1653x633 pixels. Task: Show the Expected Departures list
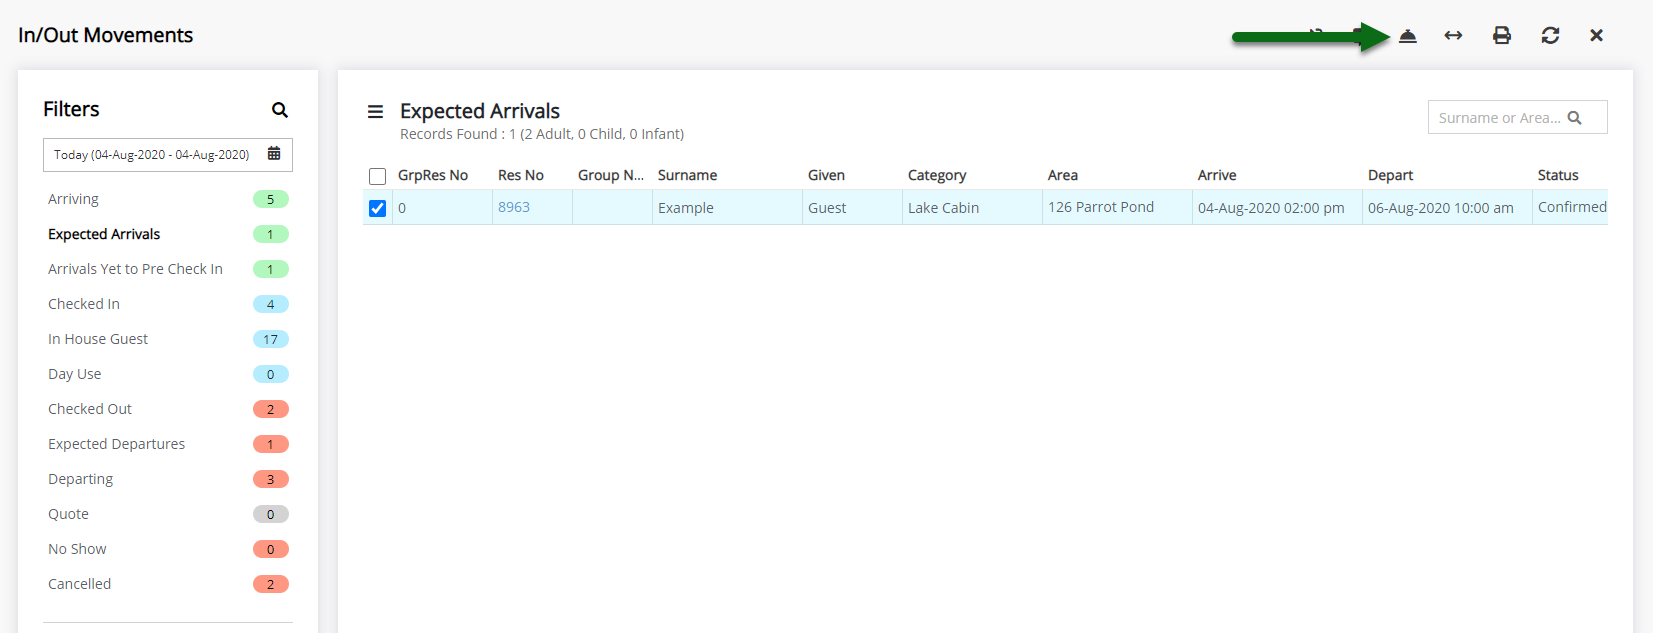[168, 444]
